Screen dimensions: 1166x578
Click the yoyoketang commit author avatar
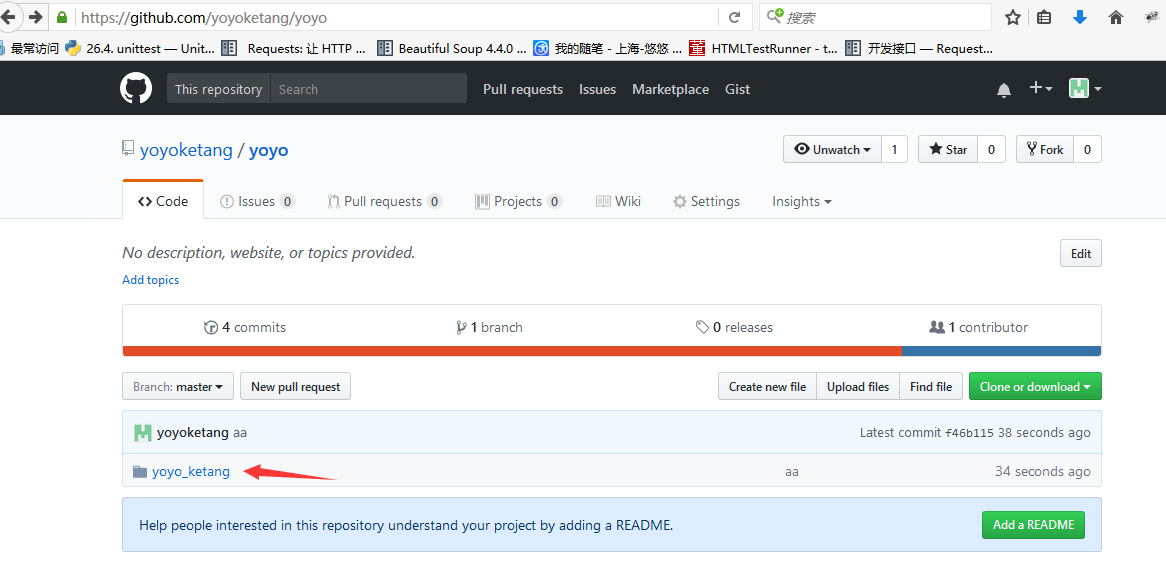point(143,432)
